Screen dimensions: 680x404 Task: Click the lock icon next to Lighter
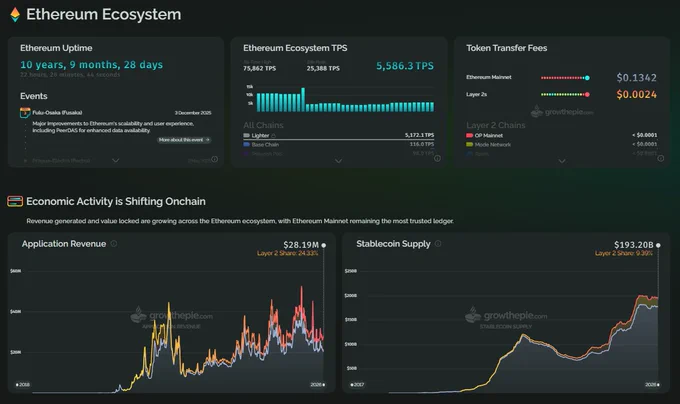[x=273, y=136]
